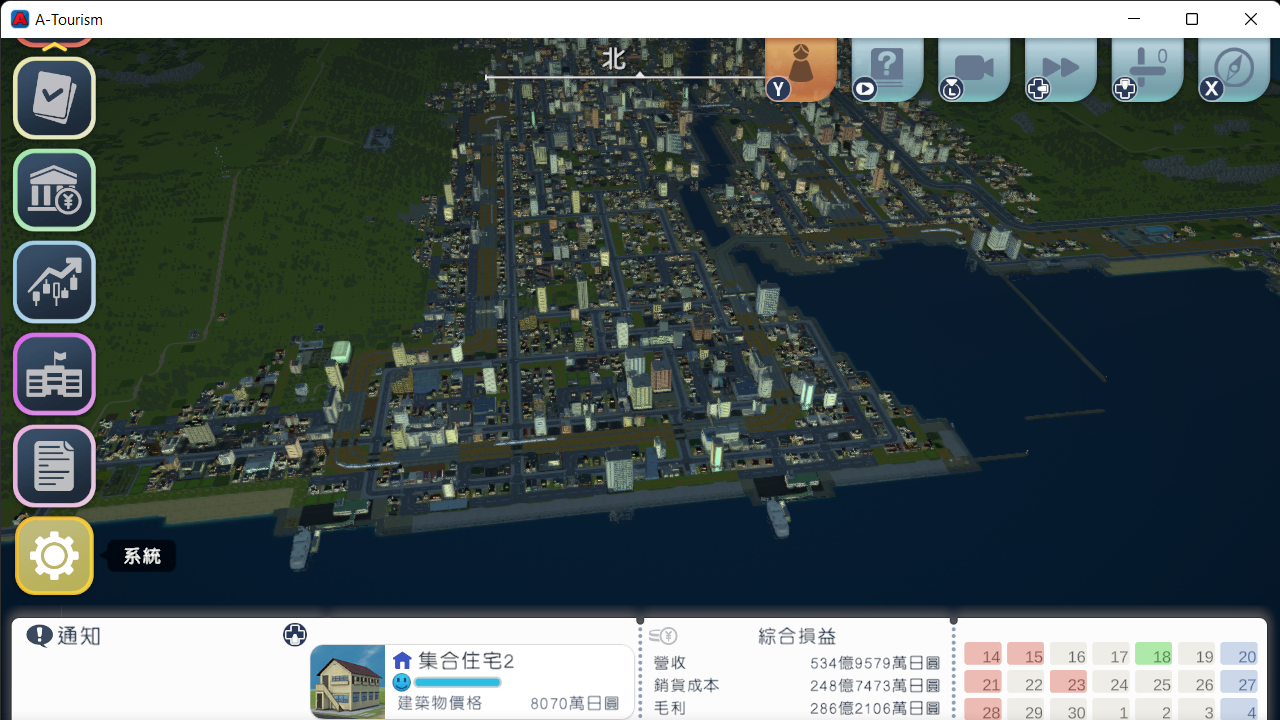Open the stock market chart menu
Image resolution: width=1280 pixels, height=720 pixels.
coord(54,282)
